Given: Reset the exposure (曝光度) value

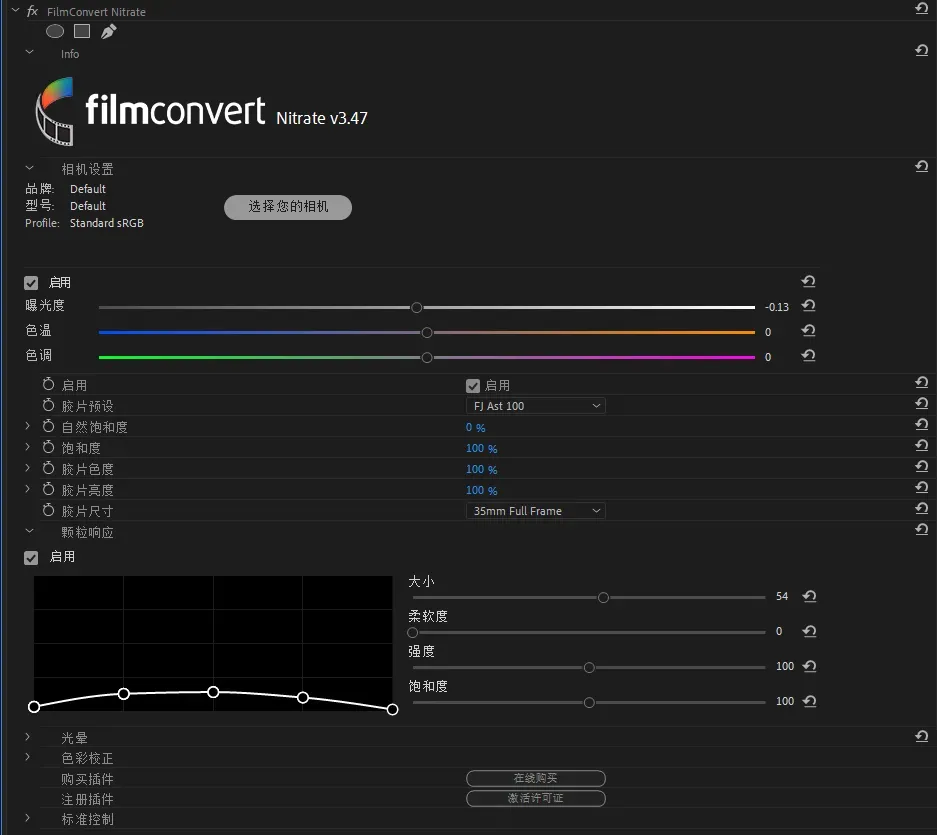Looking at the screenshot, I should click(808, 306).
